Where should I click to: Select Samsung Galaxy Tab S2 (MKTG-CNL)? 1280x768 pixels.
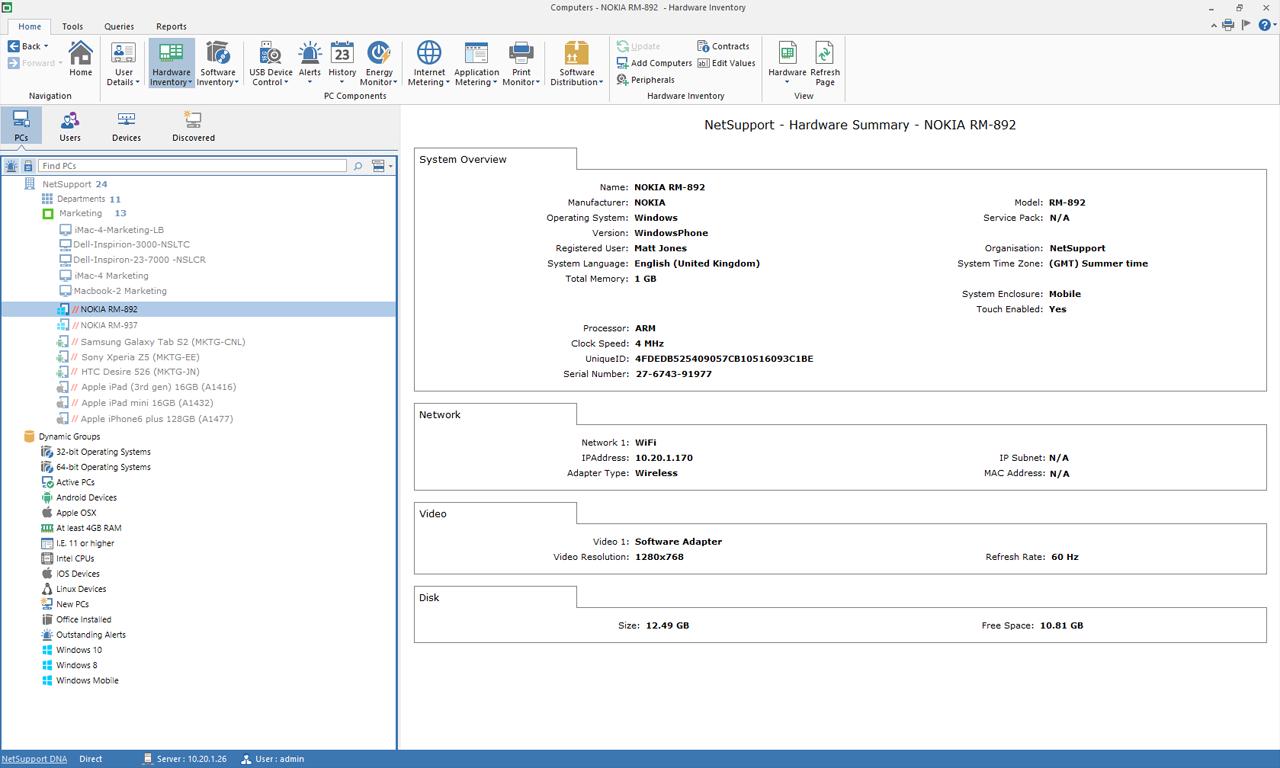[162, 342]
